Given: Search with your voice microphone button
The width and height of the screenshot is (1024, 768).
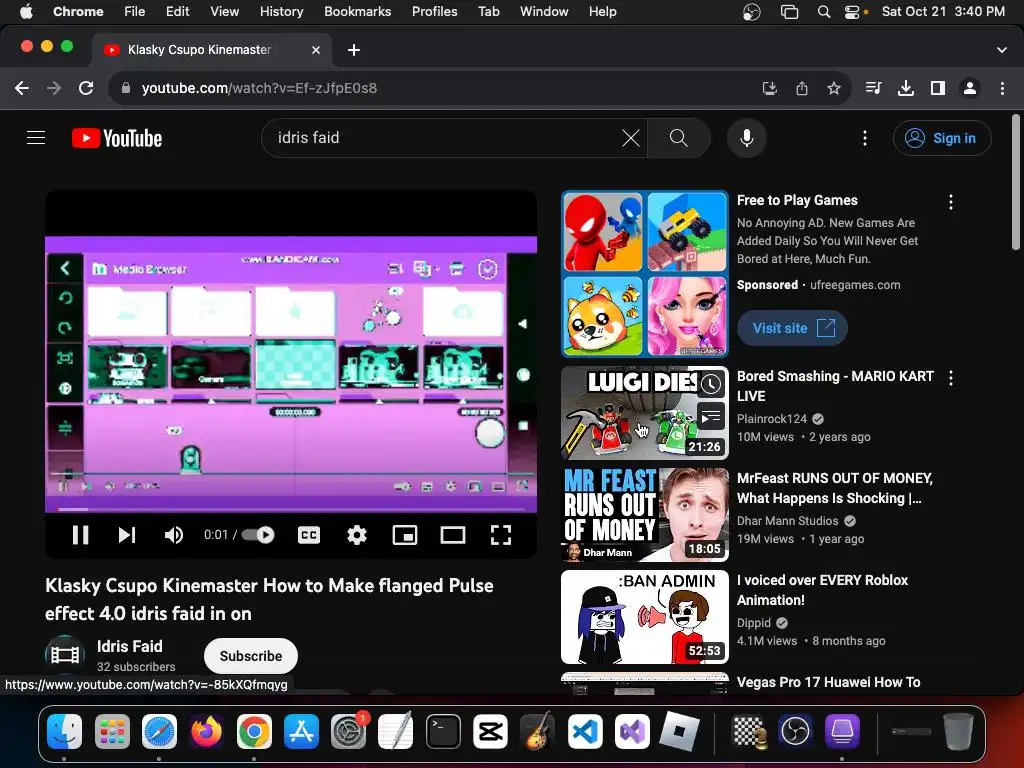Looking at the screenshot, I should coord(746,138).
